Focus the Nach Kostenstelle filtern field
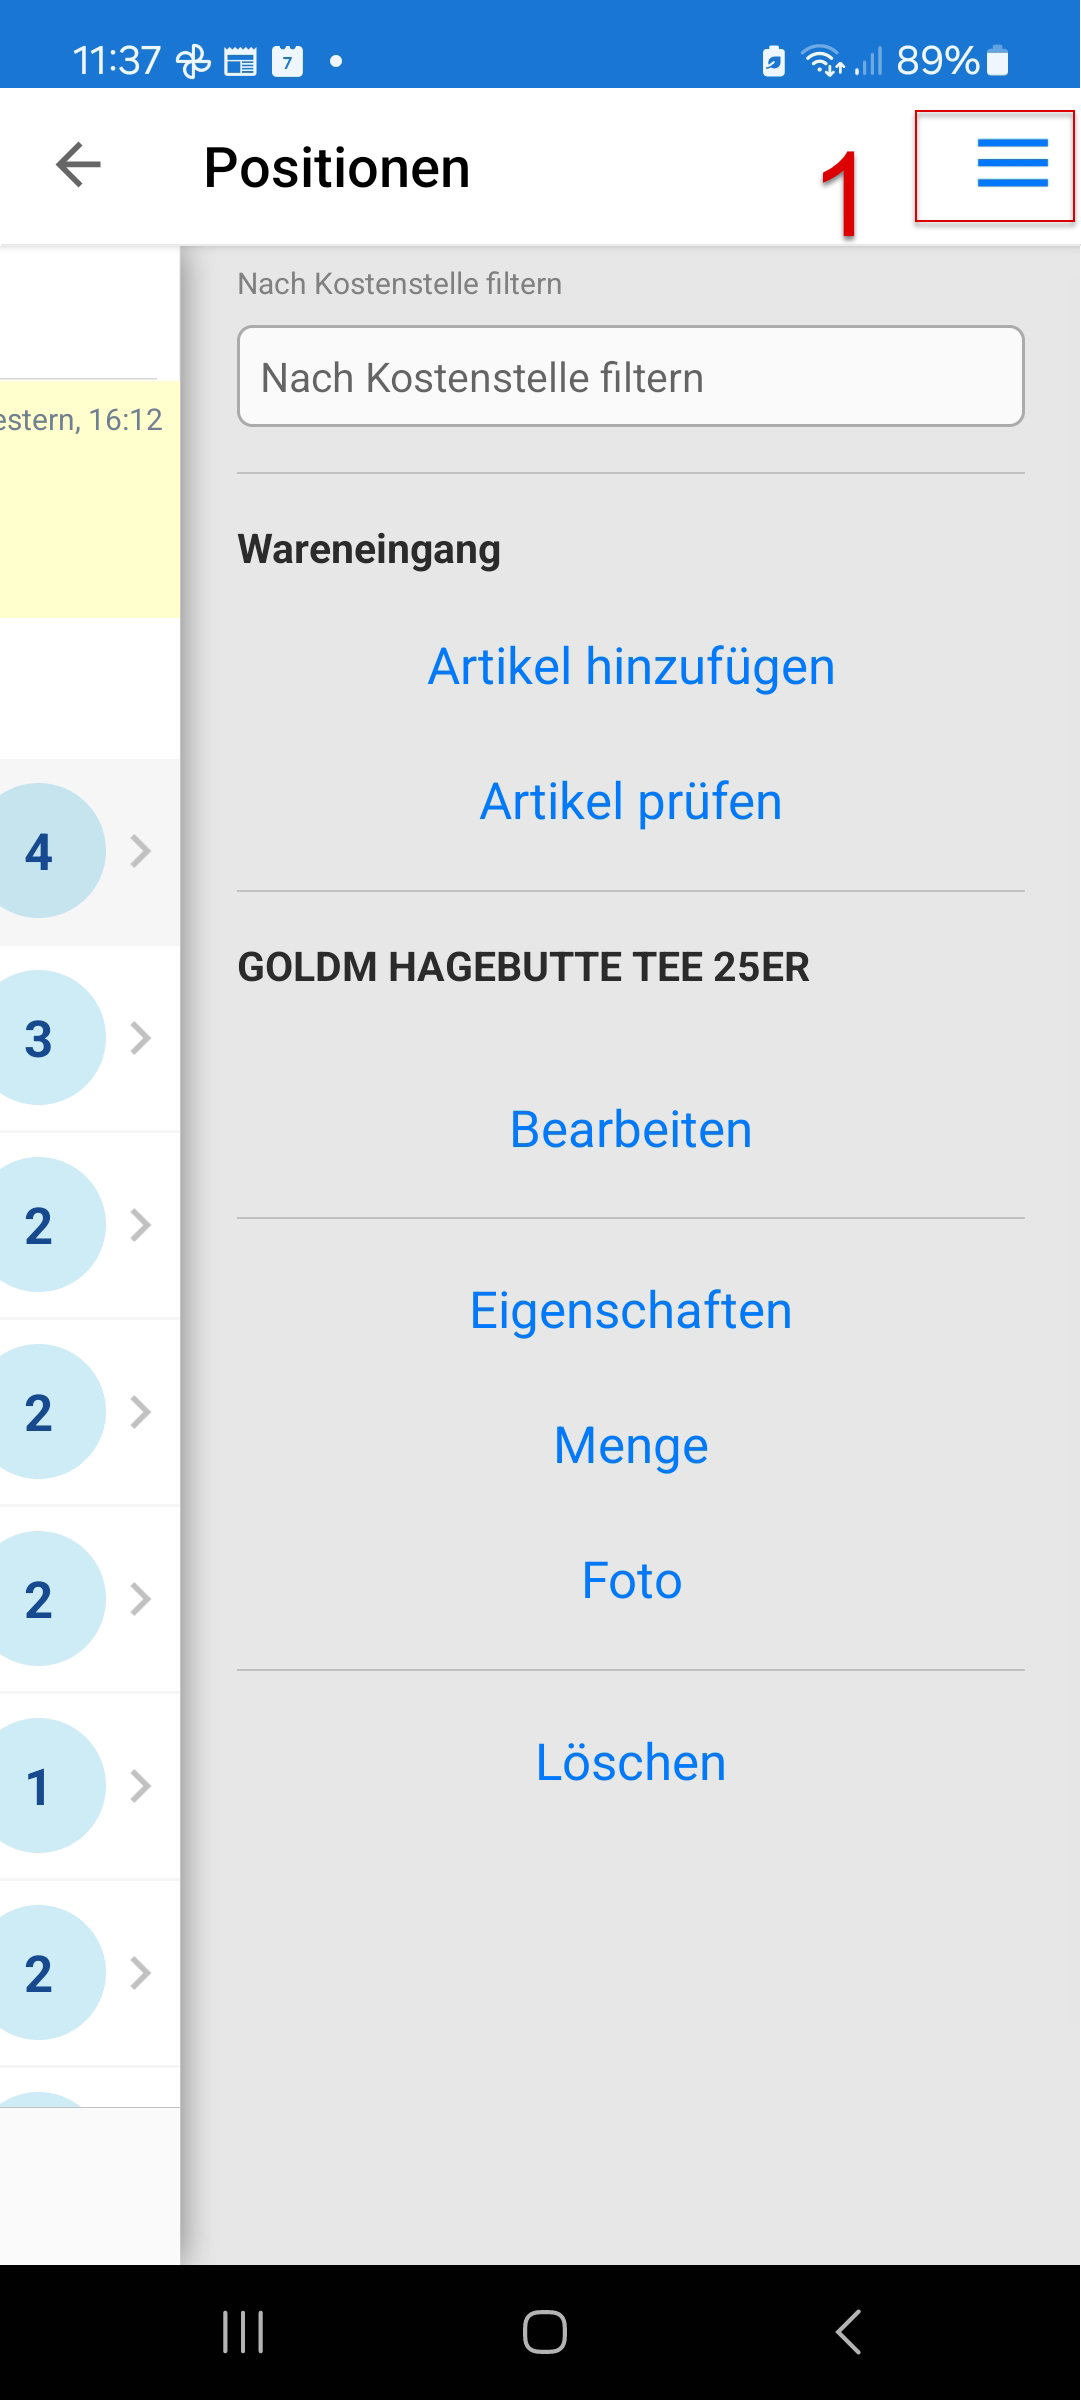Image resolution: width=1081 pixels, height=2400 pixels. pos(631,377)
